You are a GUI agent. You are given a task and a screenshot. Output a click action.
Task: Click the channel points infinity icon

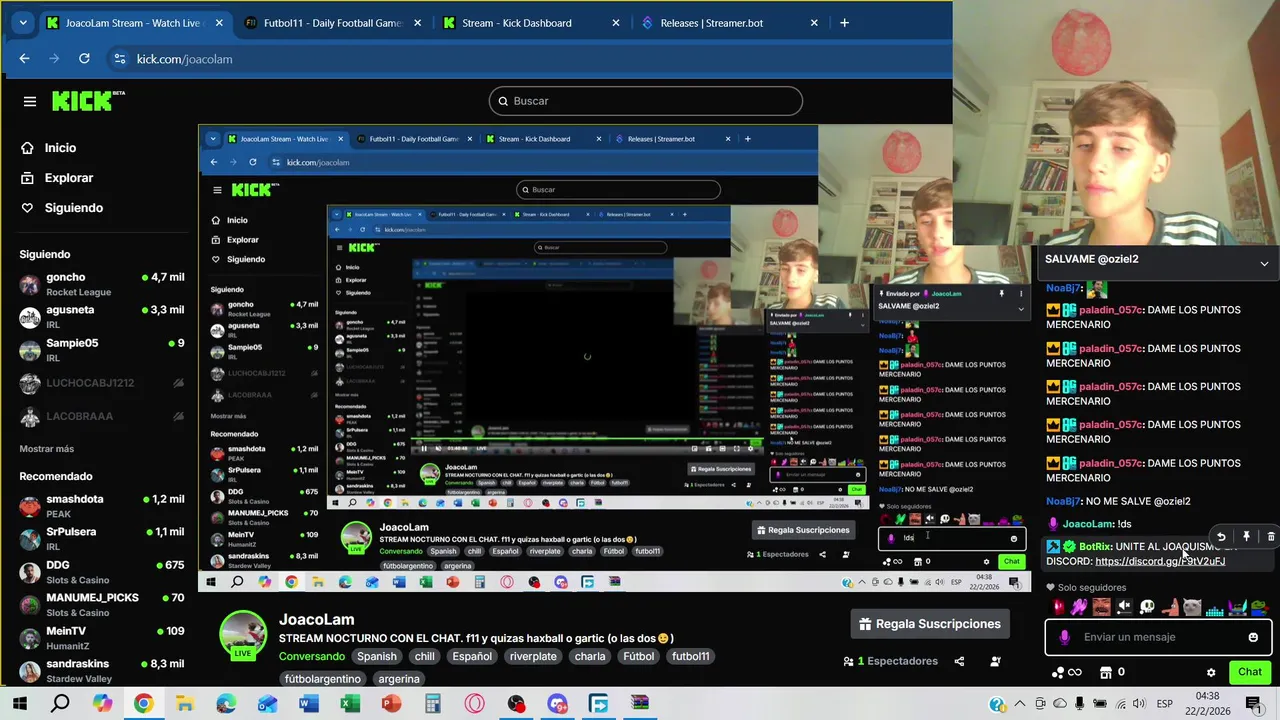pyautogui.click(x=1067, y=673)
